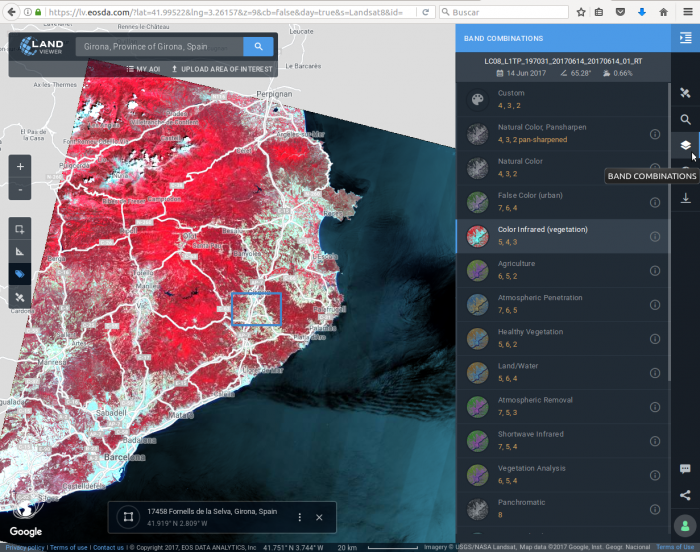Show info for Atmospheric Removal
The width and height of the screenshot is (700, 552).
click(655, 407)
